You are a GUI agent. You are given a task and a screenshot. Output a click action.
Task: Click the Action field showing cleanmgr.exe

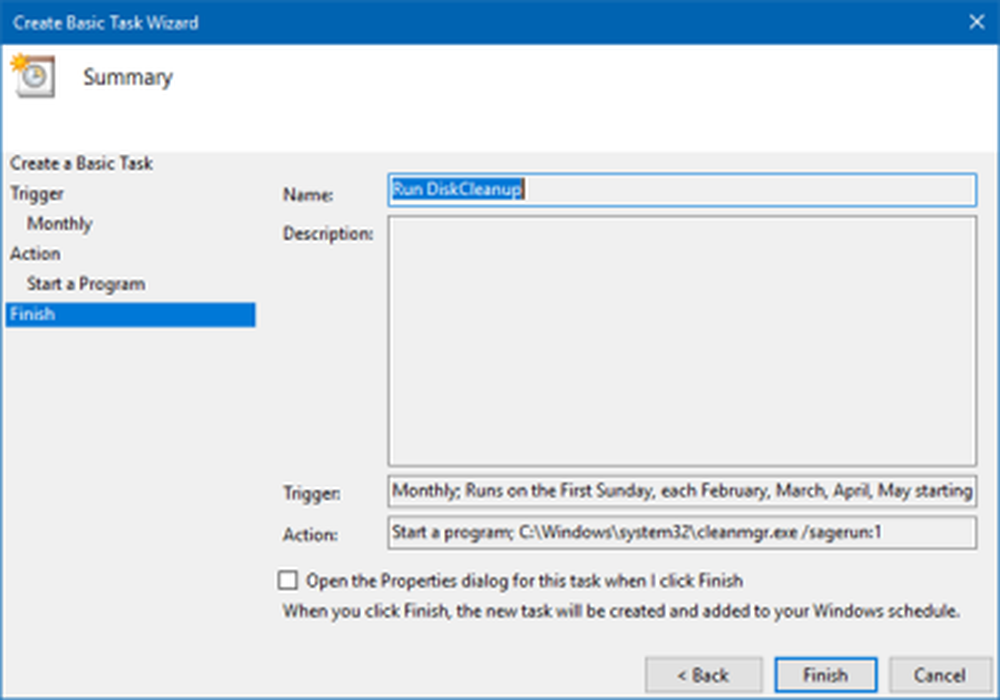point(681,533)
